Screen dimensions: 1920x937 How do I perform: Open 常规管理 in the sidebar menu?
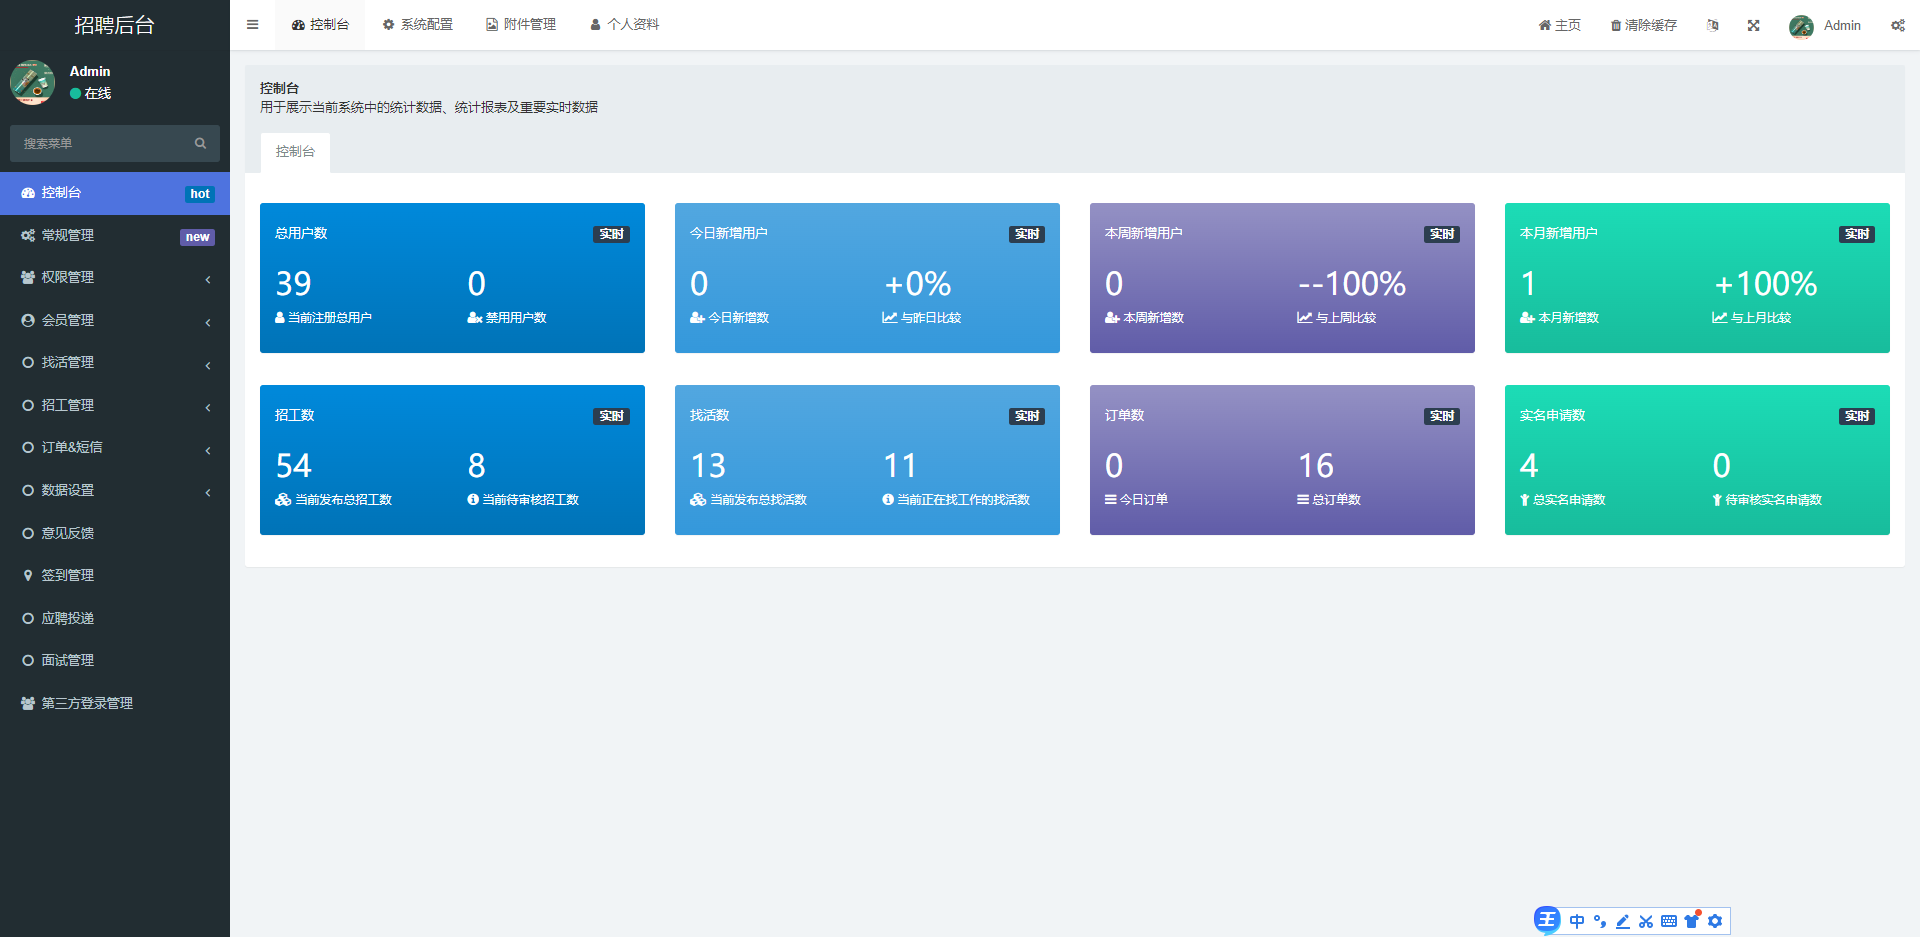[x=115, y=236]
